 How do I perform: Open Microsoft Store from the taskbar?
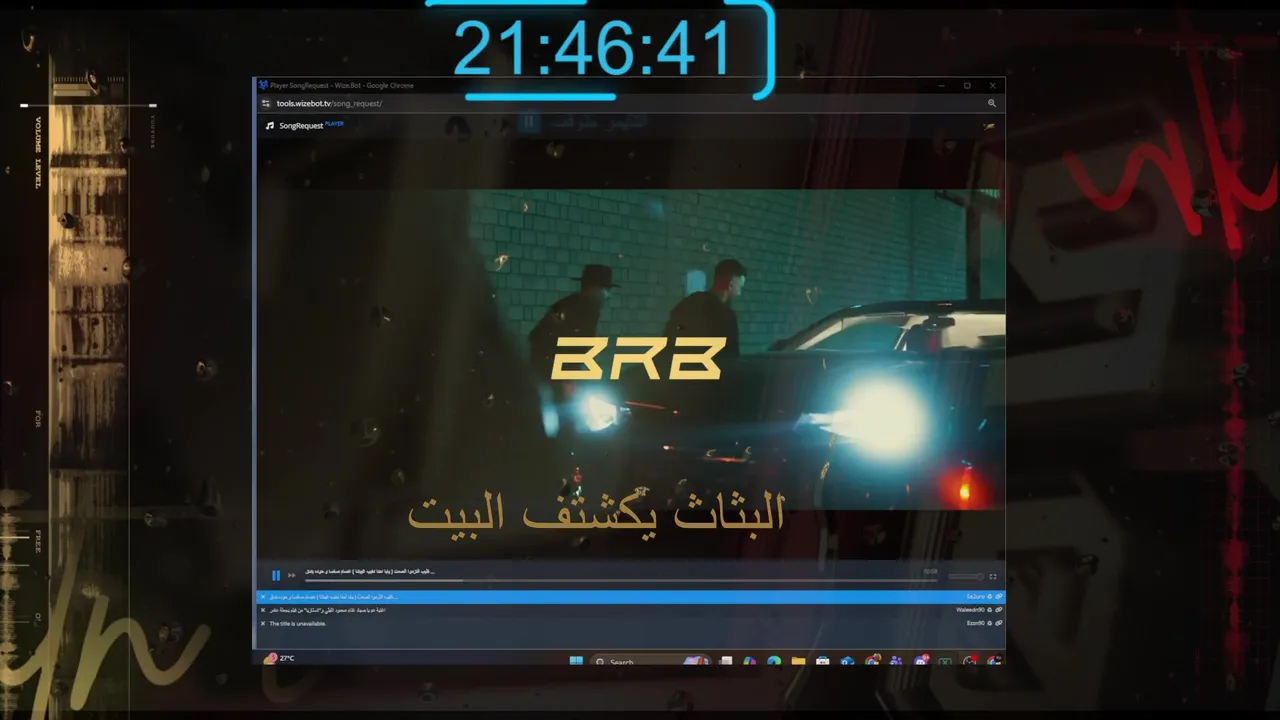(822, 661)
